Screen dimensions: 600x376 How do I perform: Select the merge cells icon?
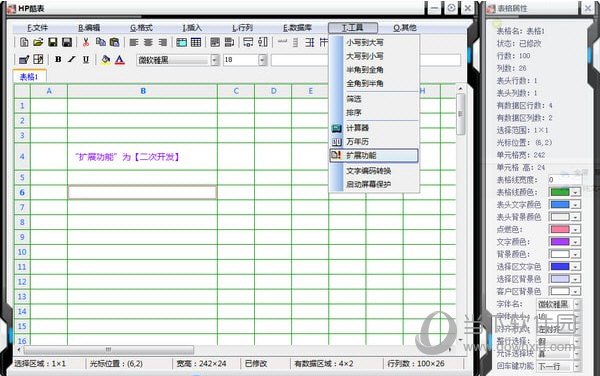(x=310, y=42)
